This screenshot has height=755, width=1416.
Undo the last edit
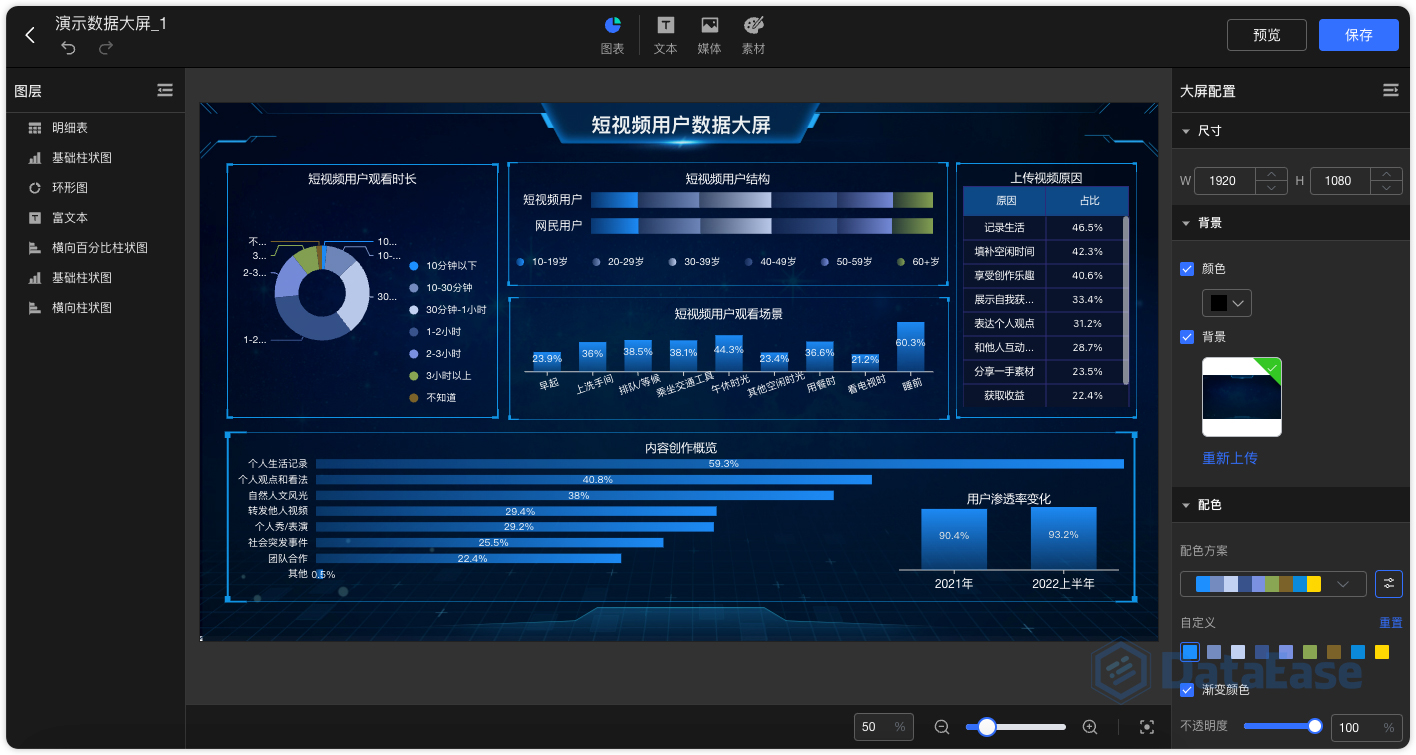click(68, 48)
